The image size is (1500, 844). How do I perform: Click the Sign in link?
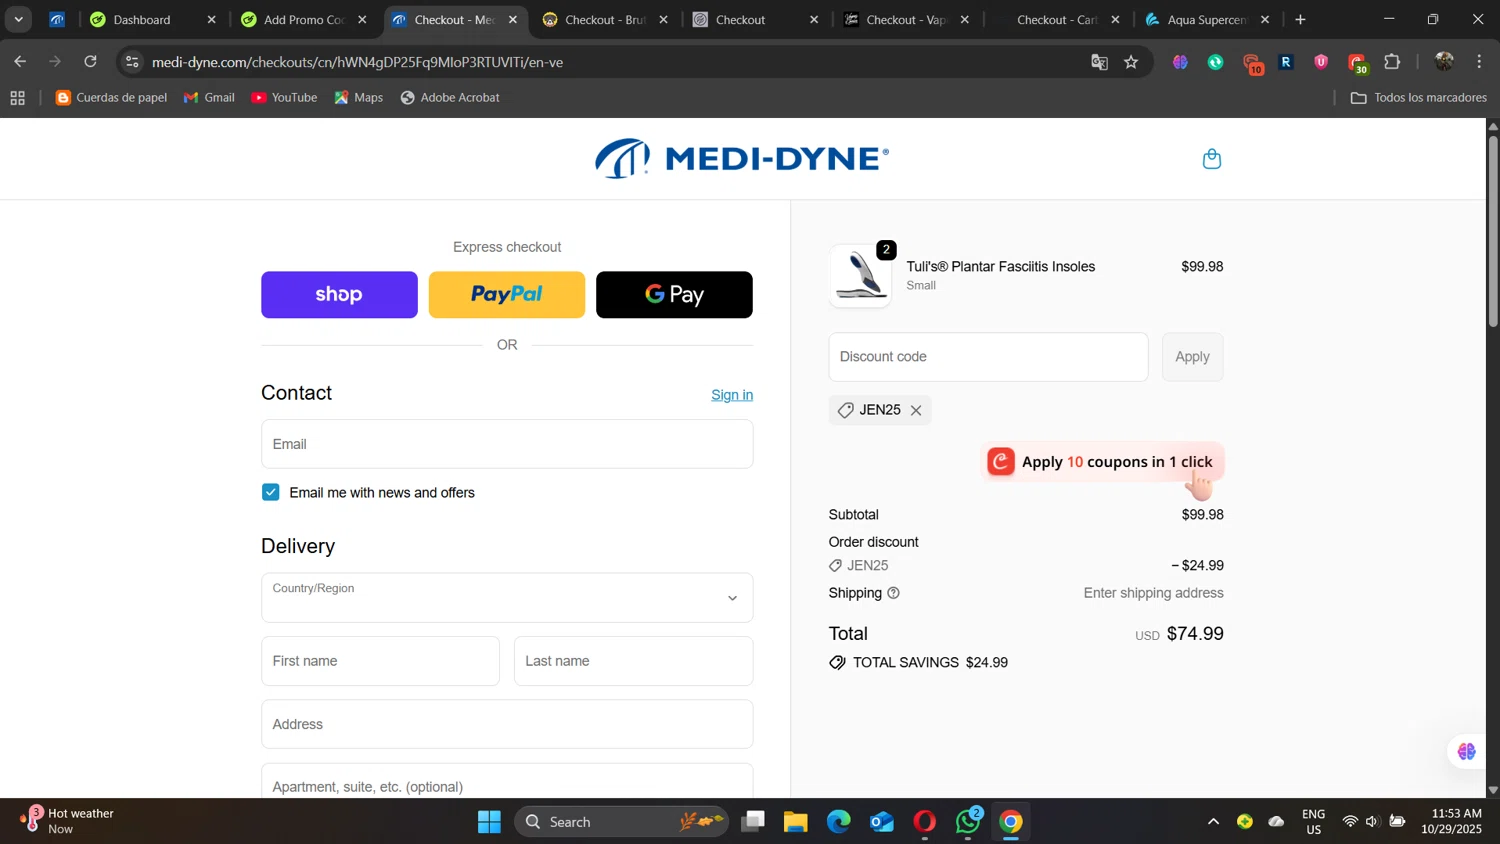pyautogui.click(x=732, y=395)
